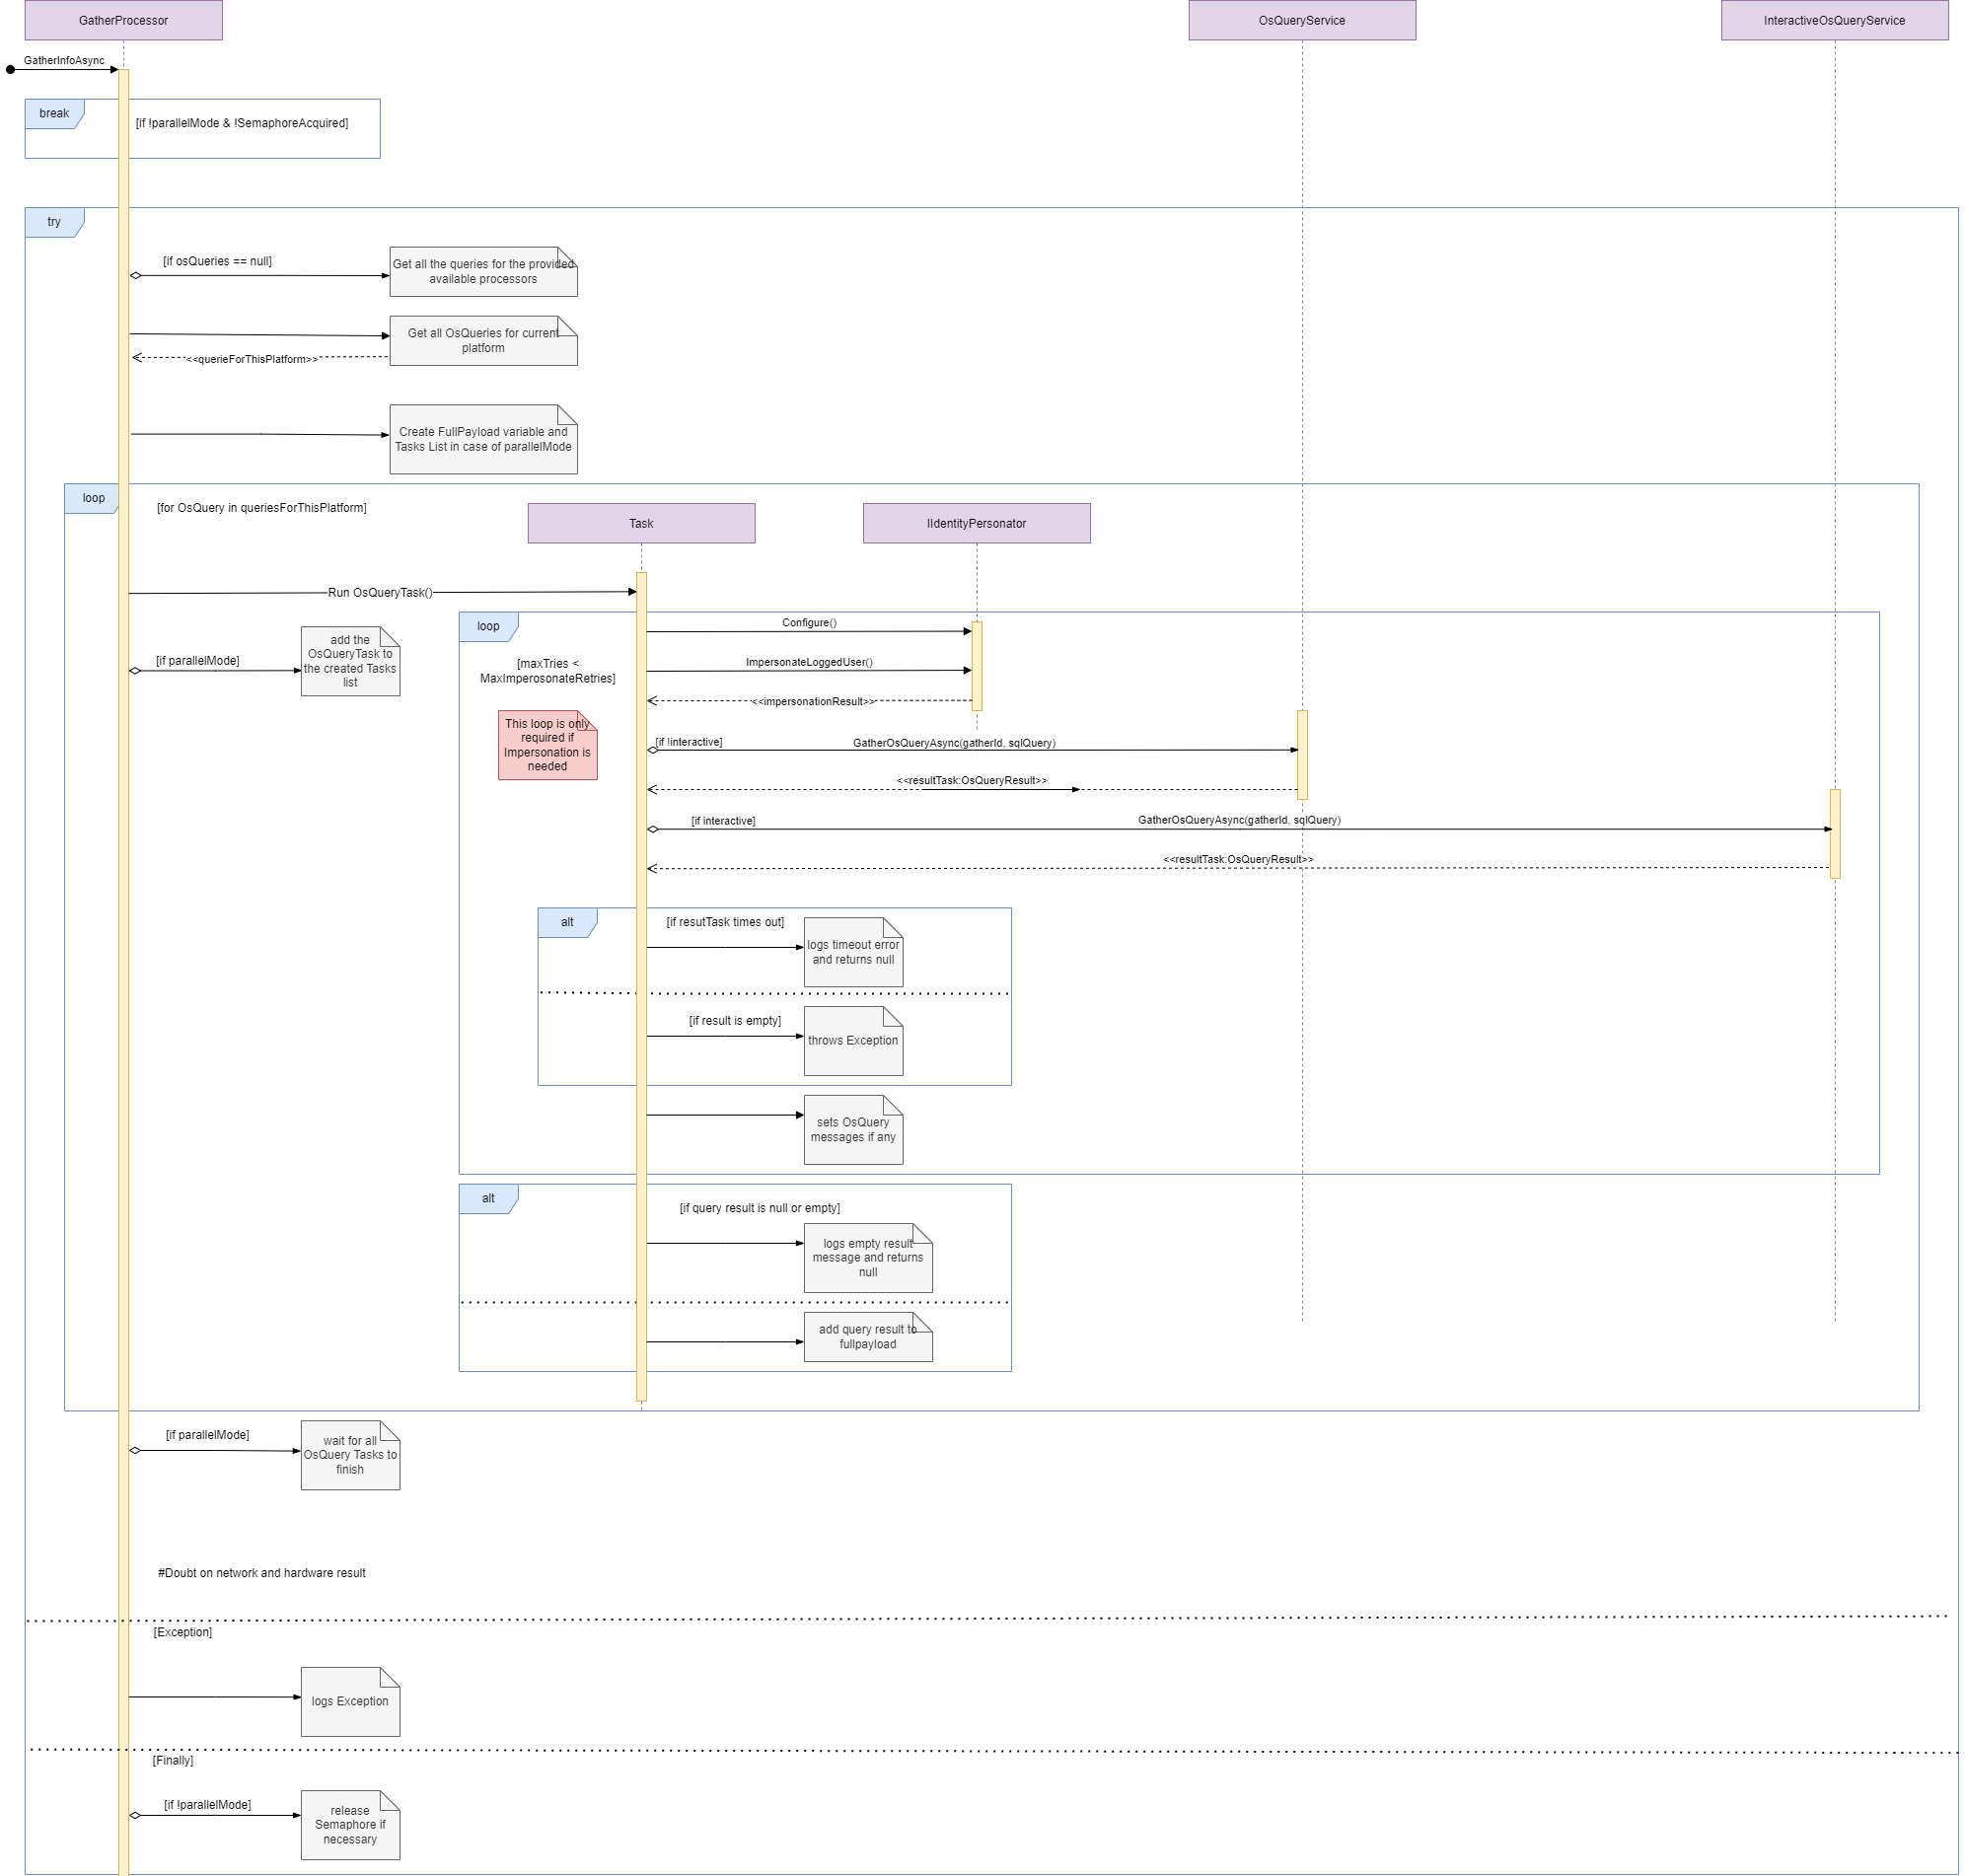Select the 'logs timeout error' note
The height and width of the screenshot is (1876, 1965).
[x=853, y=952]
